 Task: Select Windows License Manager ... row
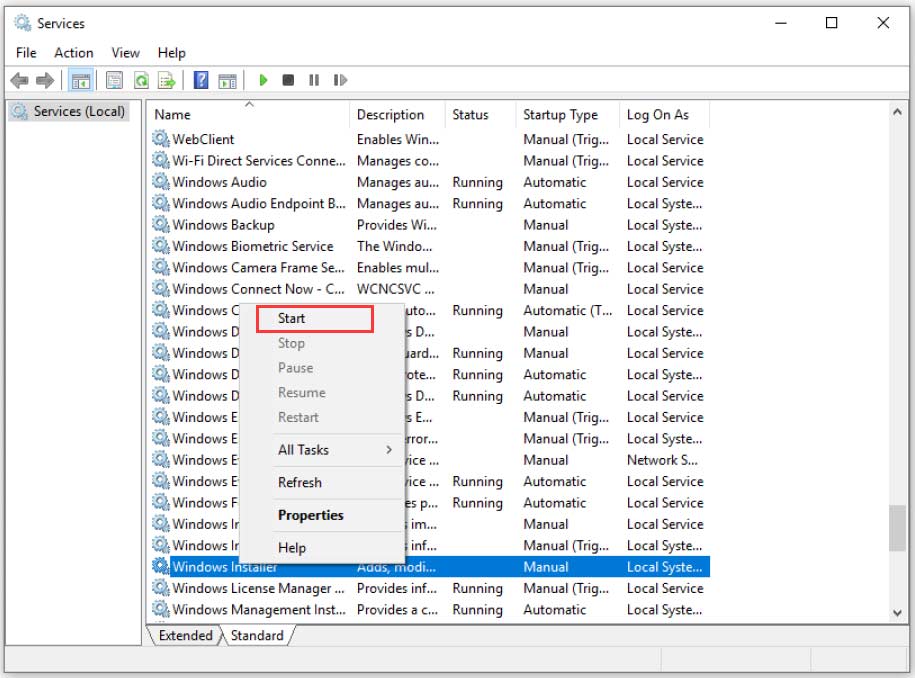[430, 588]
